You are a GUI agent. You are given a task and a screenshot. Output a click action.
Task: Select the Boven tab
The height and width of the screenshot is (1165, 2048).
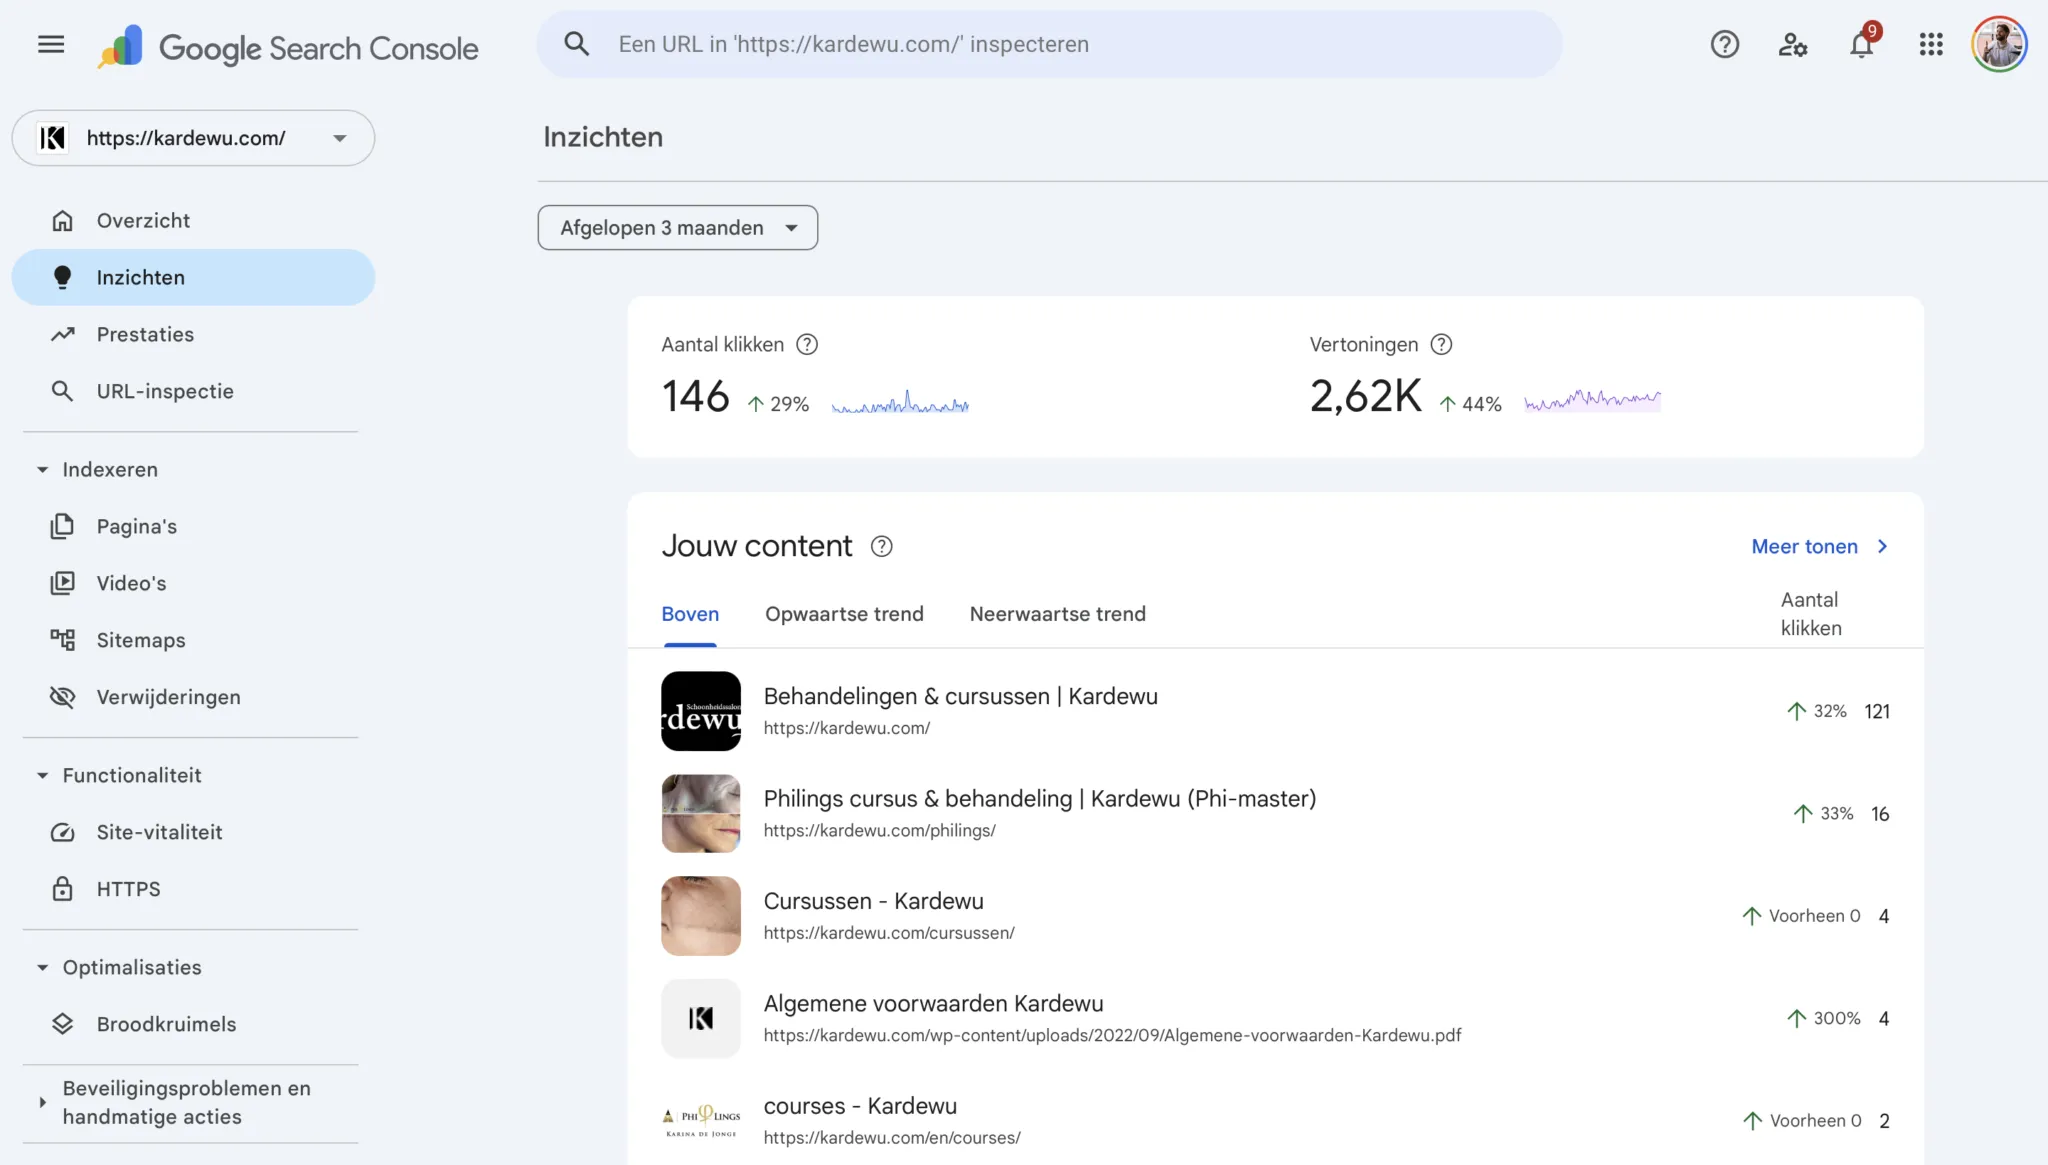pos(690,614)
